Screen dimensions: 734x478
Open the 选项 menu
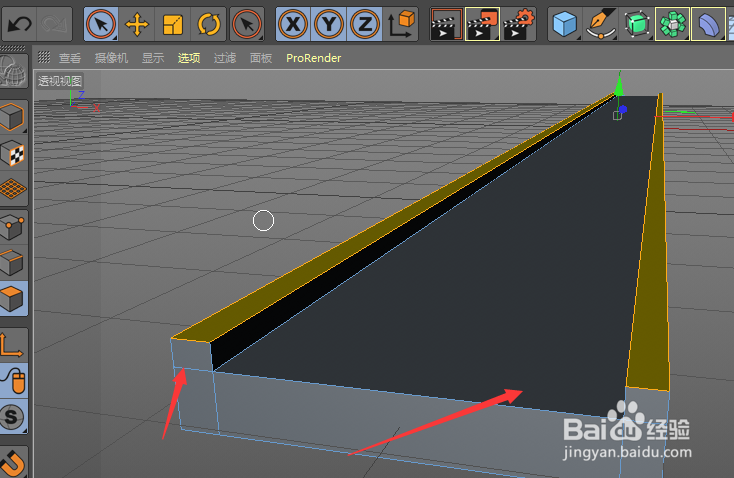189,58
